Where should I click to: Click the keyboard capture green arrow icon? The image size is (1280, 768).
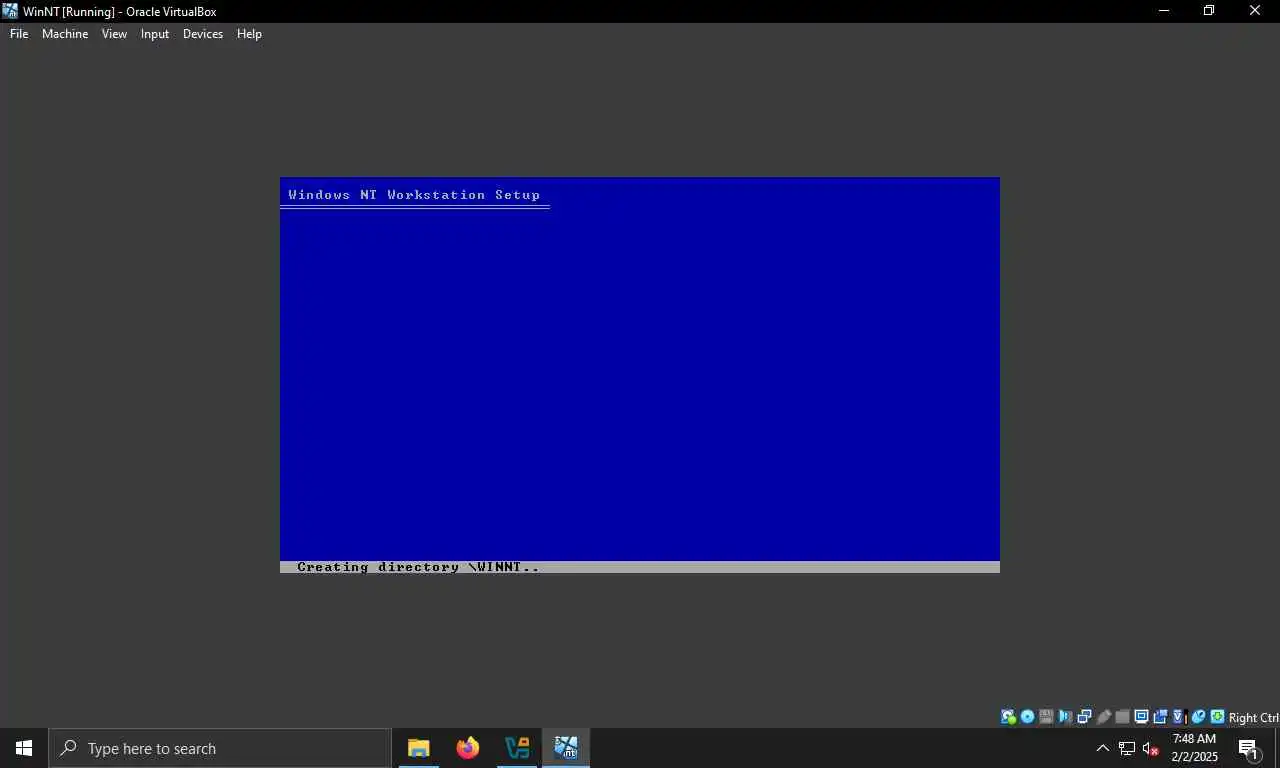pos(1217,717)
